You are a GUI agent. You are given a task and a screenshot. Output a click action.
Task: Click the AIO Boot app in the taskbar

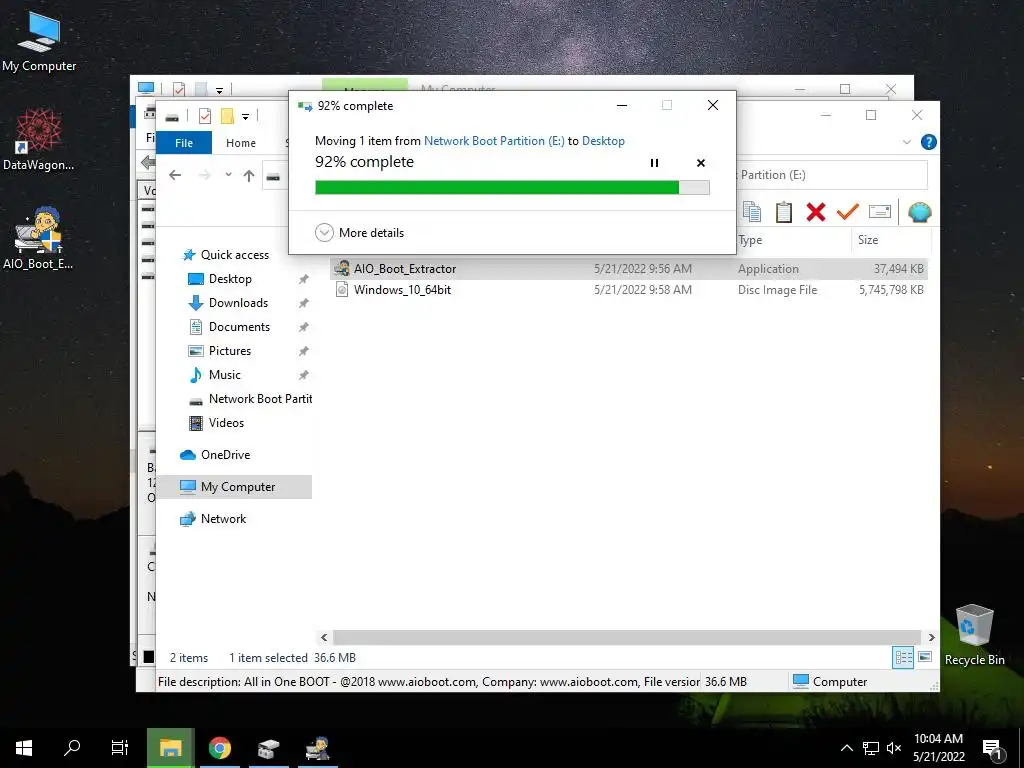[317, 748]
